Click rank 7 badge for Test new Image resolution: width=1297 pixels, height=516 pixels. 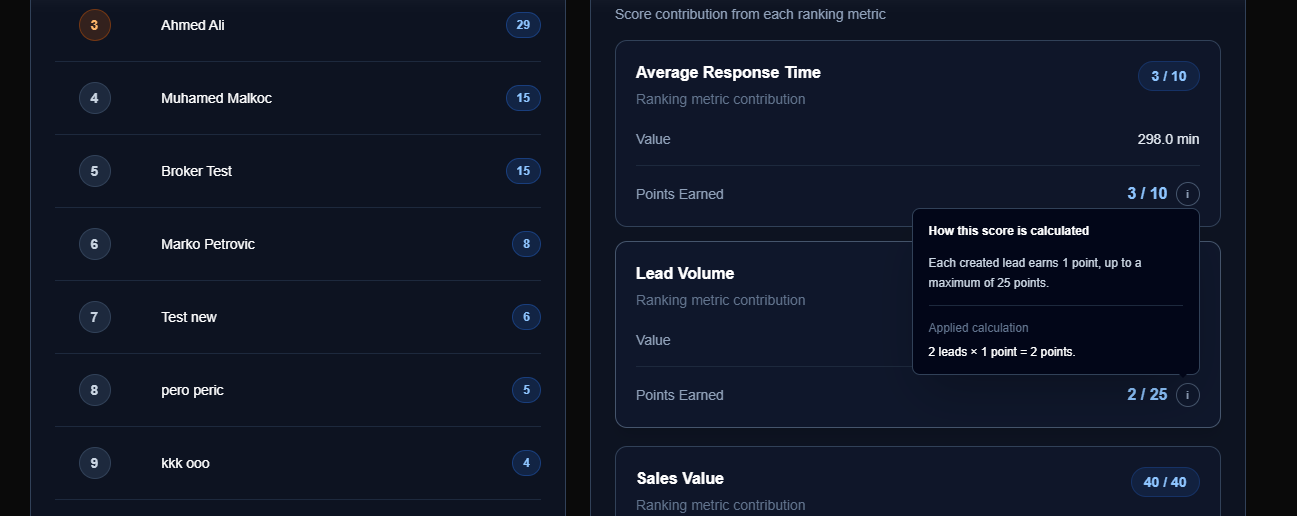pos(95,317)
